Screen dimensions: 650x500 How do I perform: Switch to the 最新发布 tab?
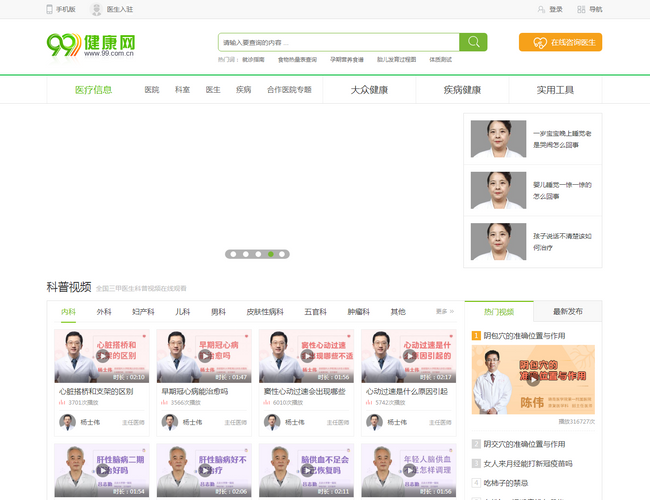(567, 312)
